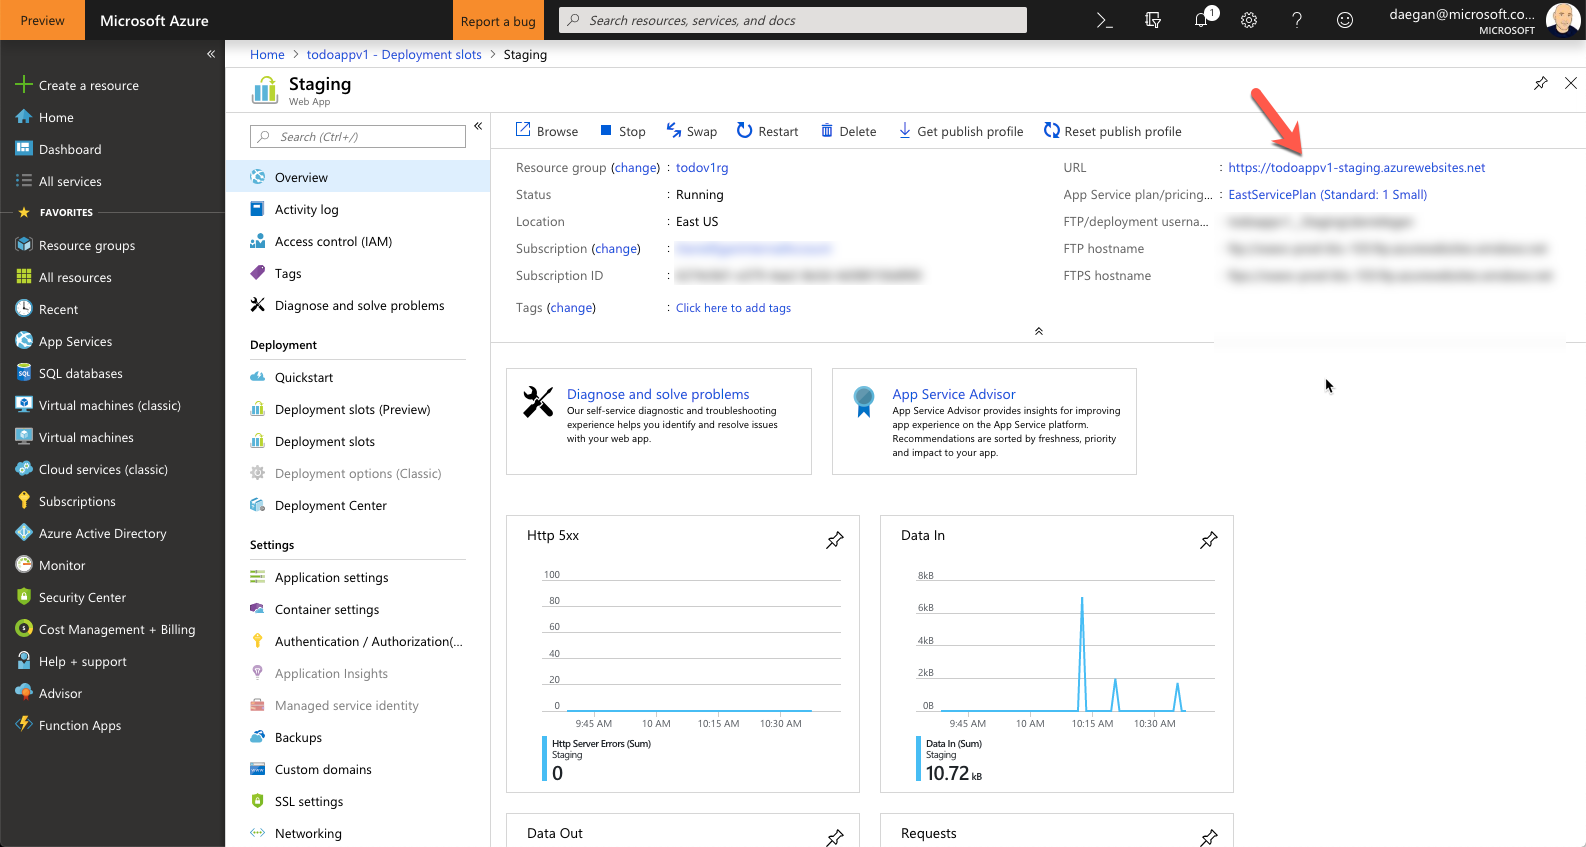Pin the Data Out chart
The image size is (1586, 847).
[x=835, y=837]
